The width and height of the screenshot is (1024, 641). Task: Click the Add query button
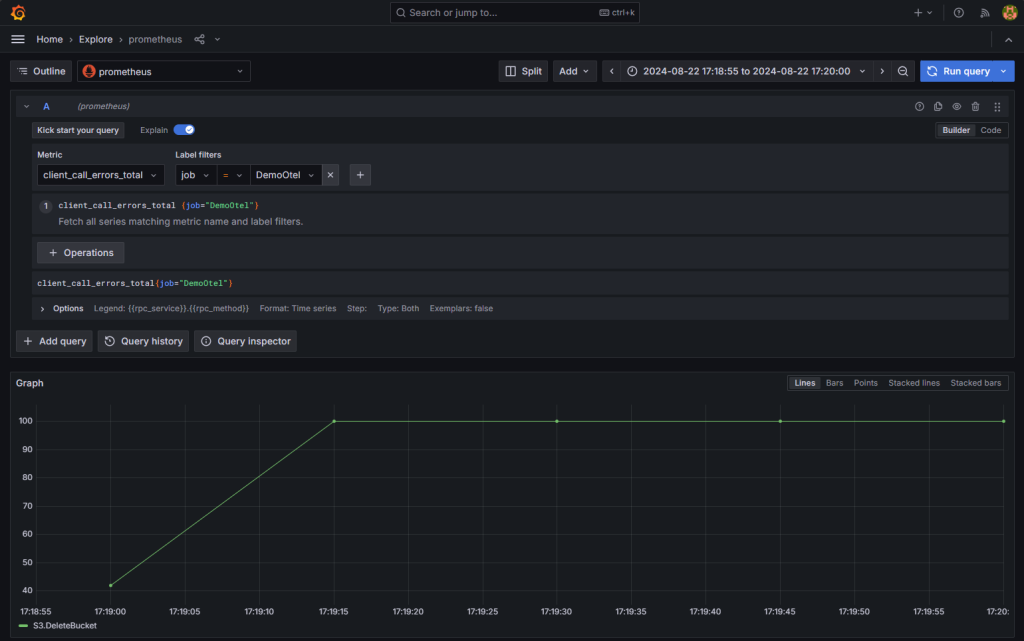(x=53, y=341)
